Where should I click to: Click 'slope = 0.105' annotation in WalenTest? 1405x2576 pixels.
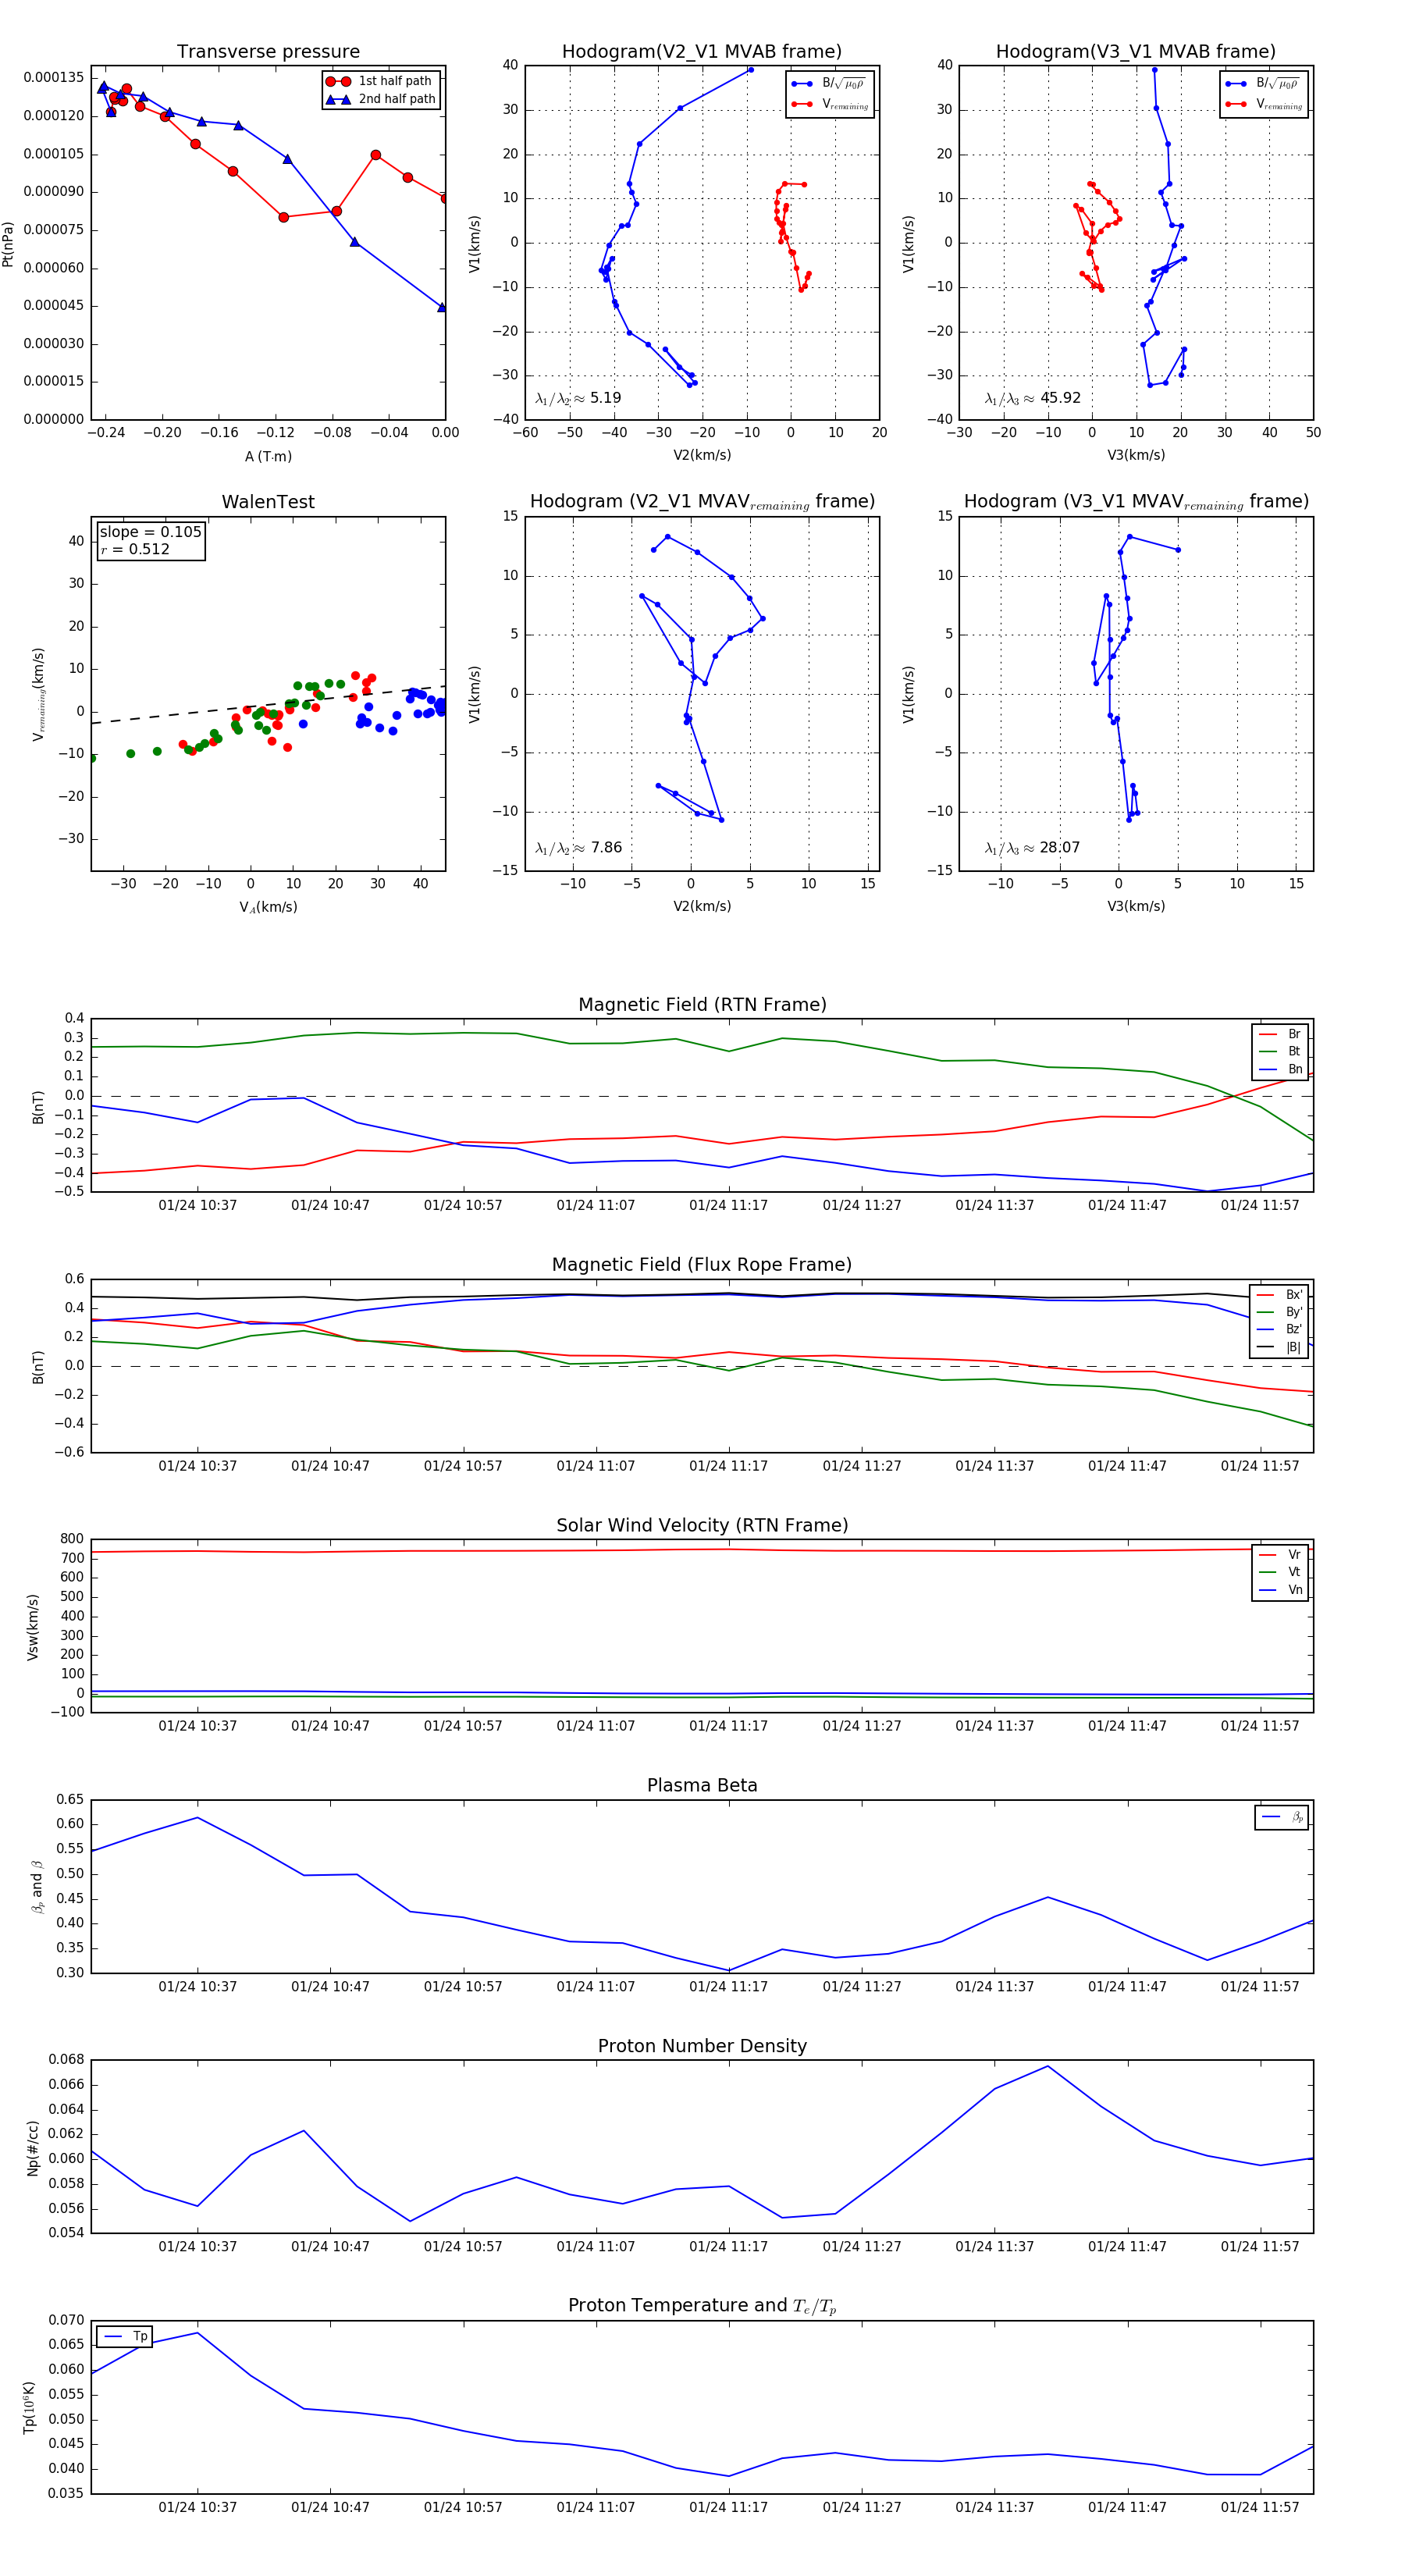pos(150,532)
